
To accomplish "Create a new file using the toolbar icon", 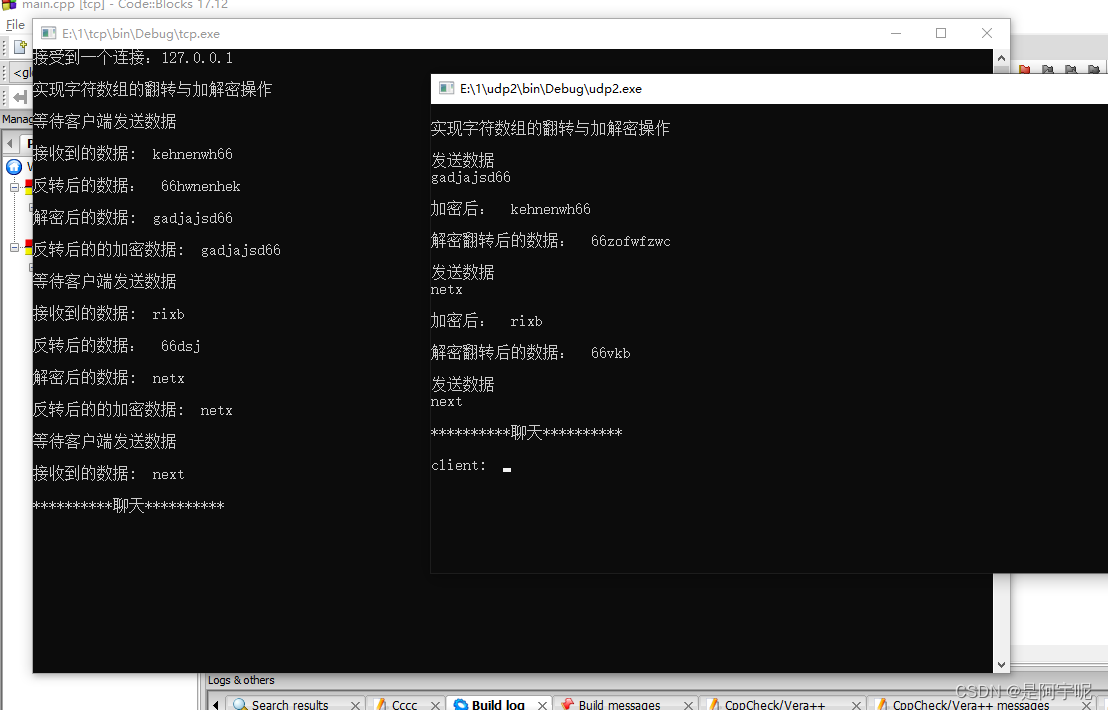I will click(19, 46).
